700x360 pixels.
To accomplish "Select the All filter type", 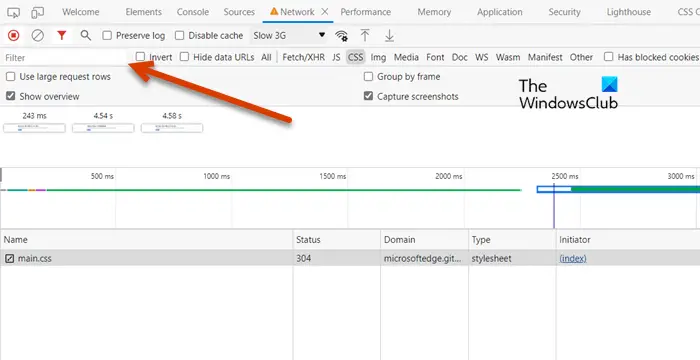I will (x=267, y=57).
